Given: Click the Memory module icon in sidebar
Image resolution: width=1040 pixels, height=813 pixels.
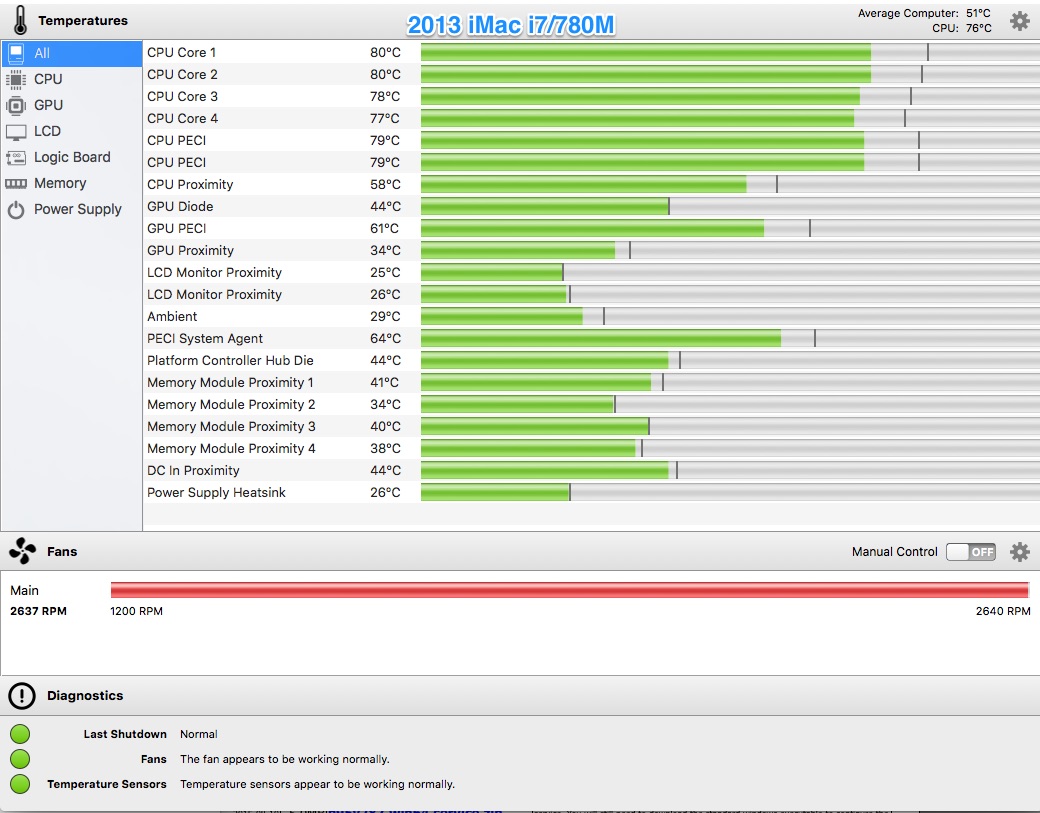Looking at the screenshot, I should coord(16,183).
